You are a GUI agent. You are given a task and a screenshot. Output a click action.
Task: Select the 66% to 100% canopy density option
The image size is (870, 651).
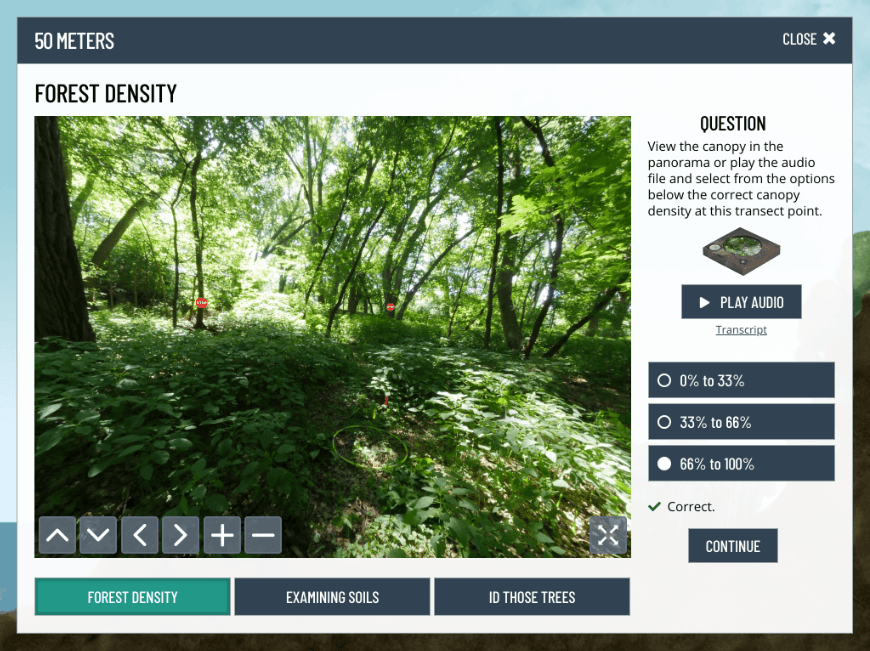(741, 463)
